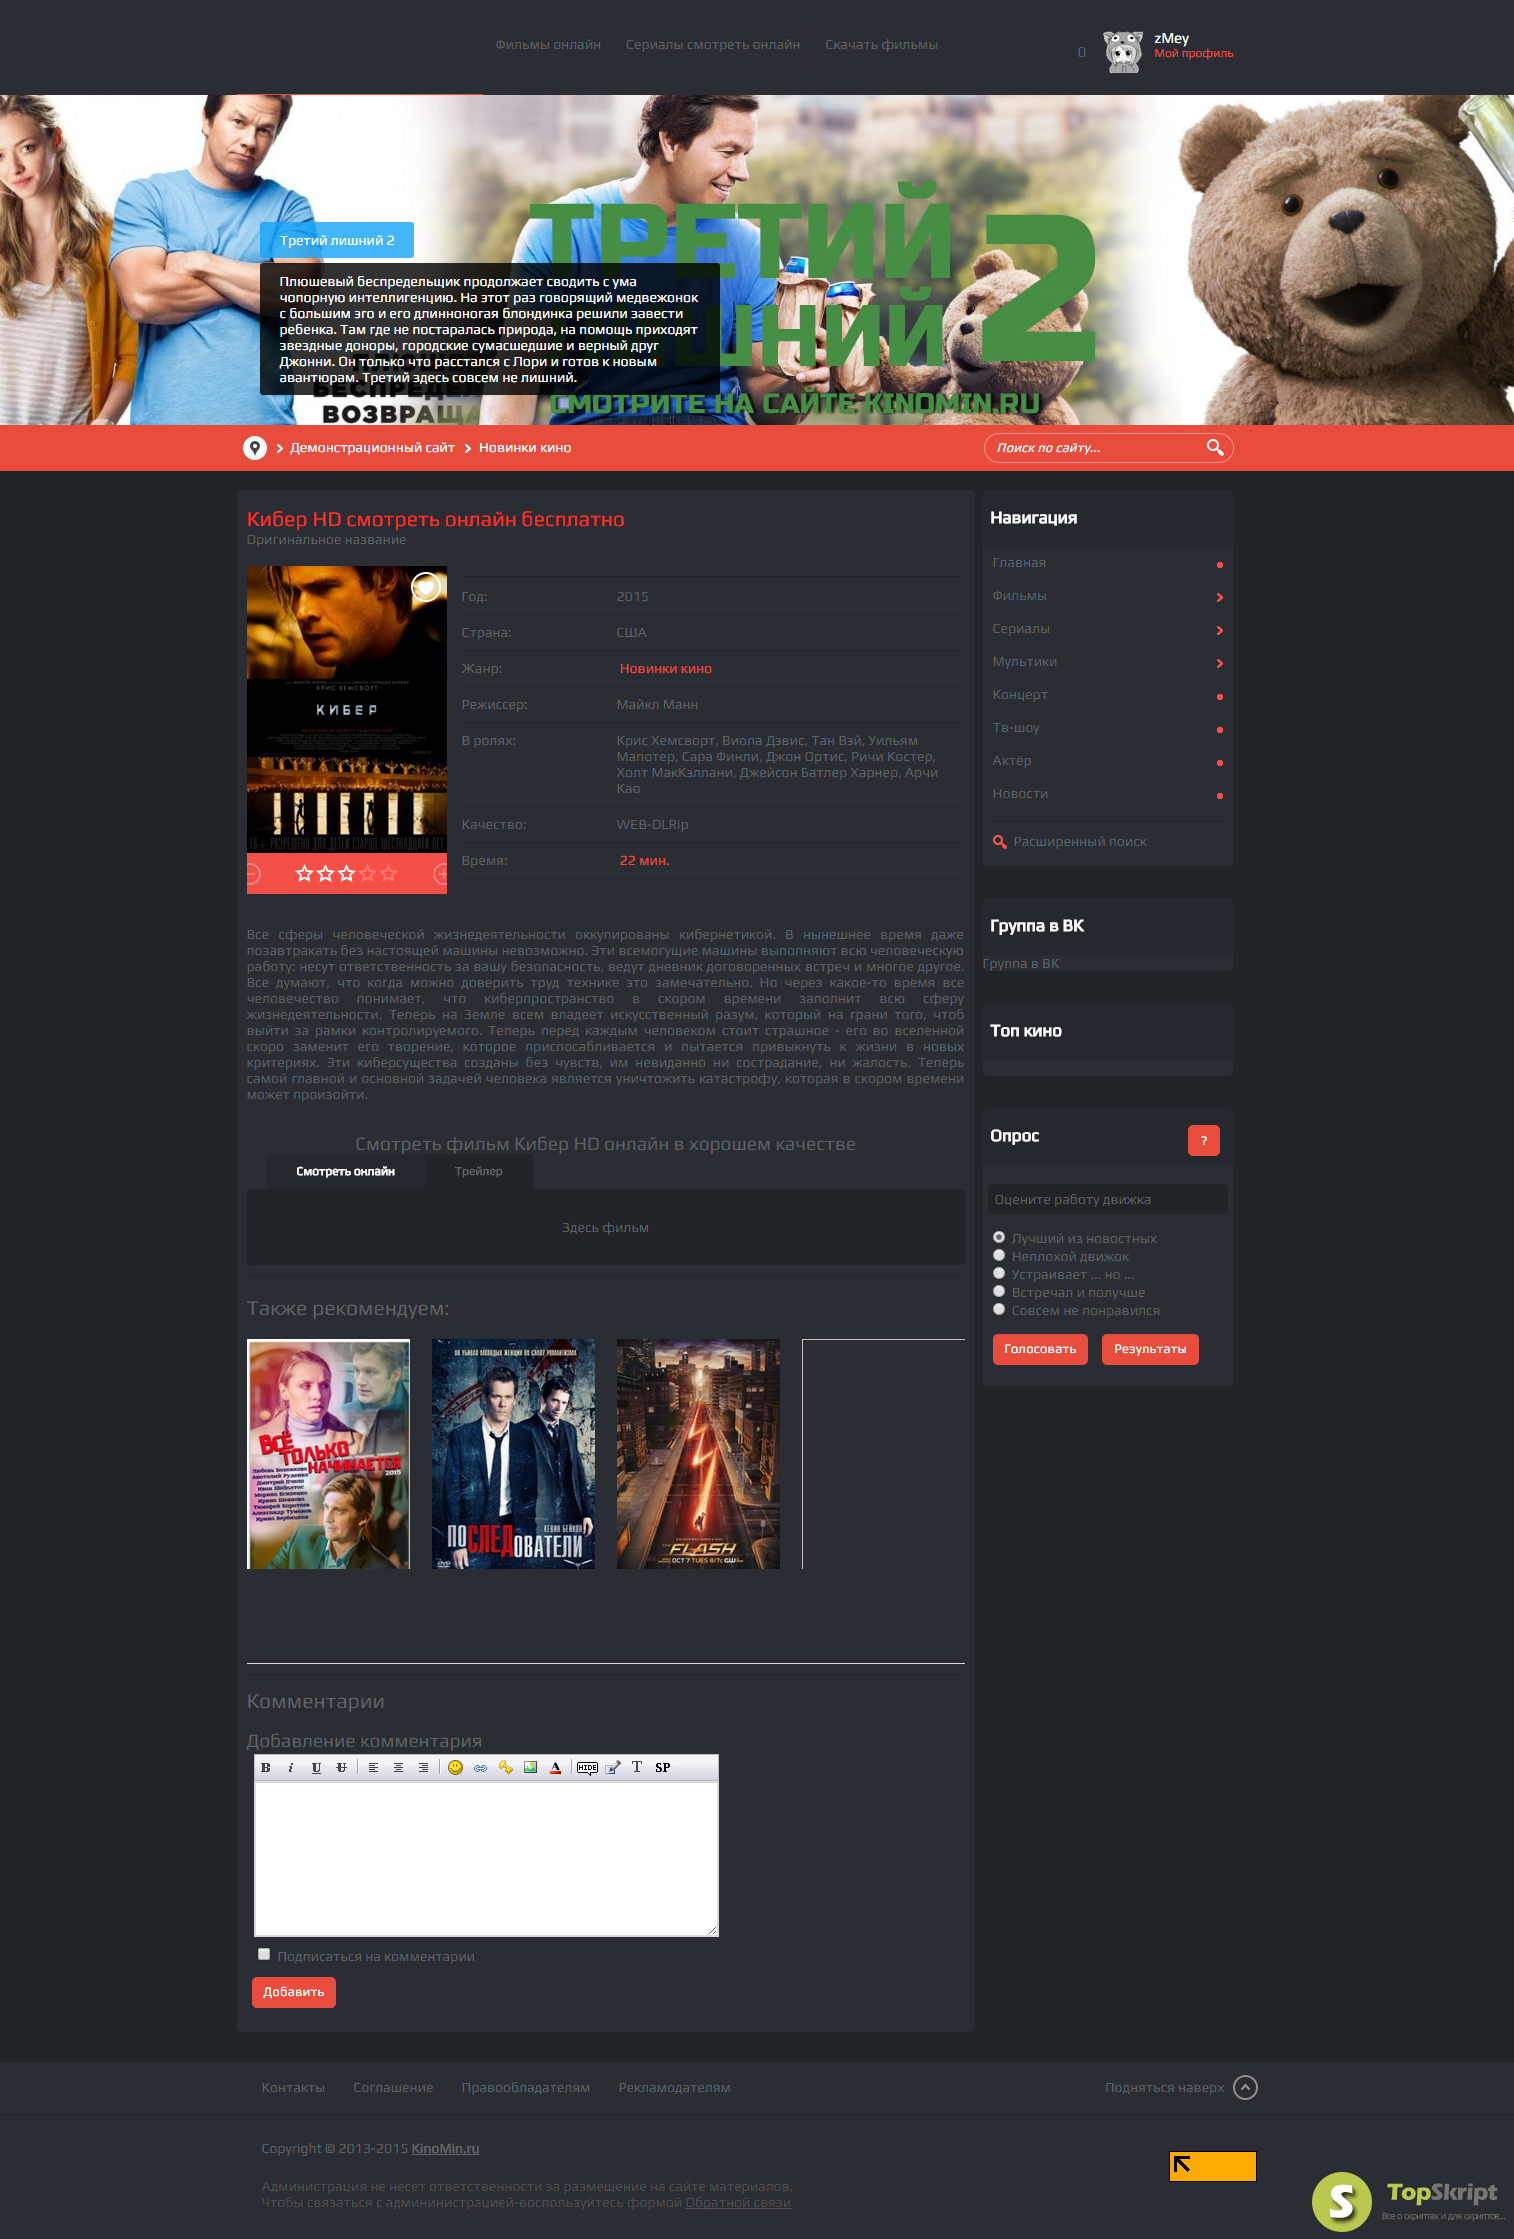Open advanced search with red magnifier

(x=999, y=842)
